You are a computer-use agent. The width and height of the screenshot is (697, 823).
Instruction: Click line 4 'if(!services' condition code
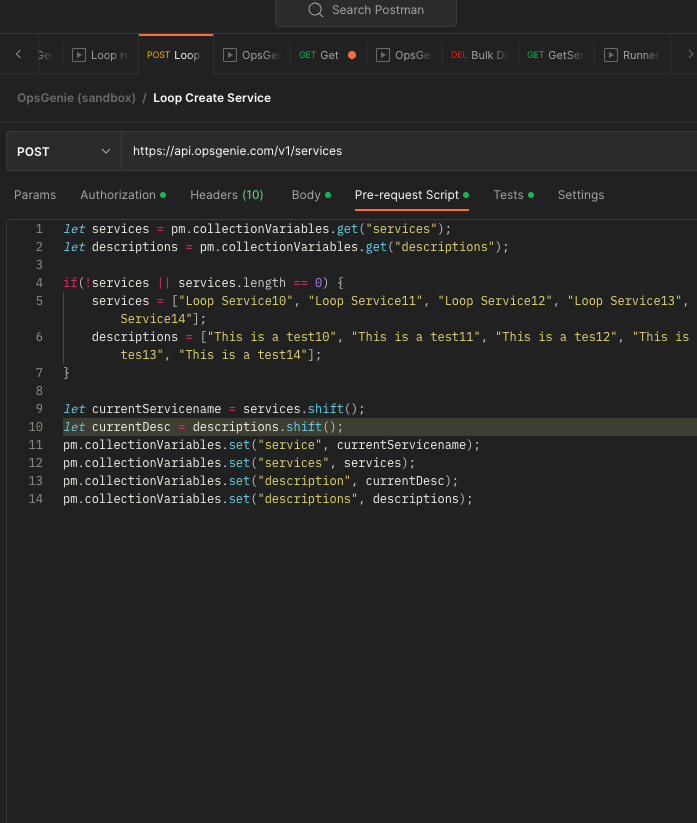click(203, 283)
